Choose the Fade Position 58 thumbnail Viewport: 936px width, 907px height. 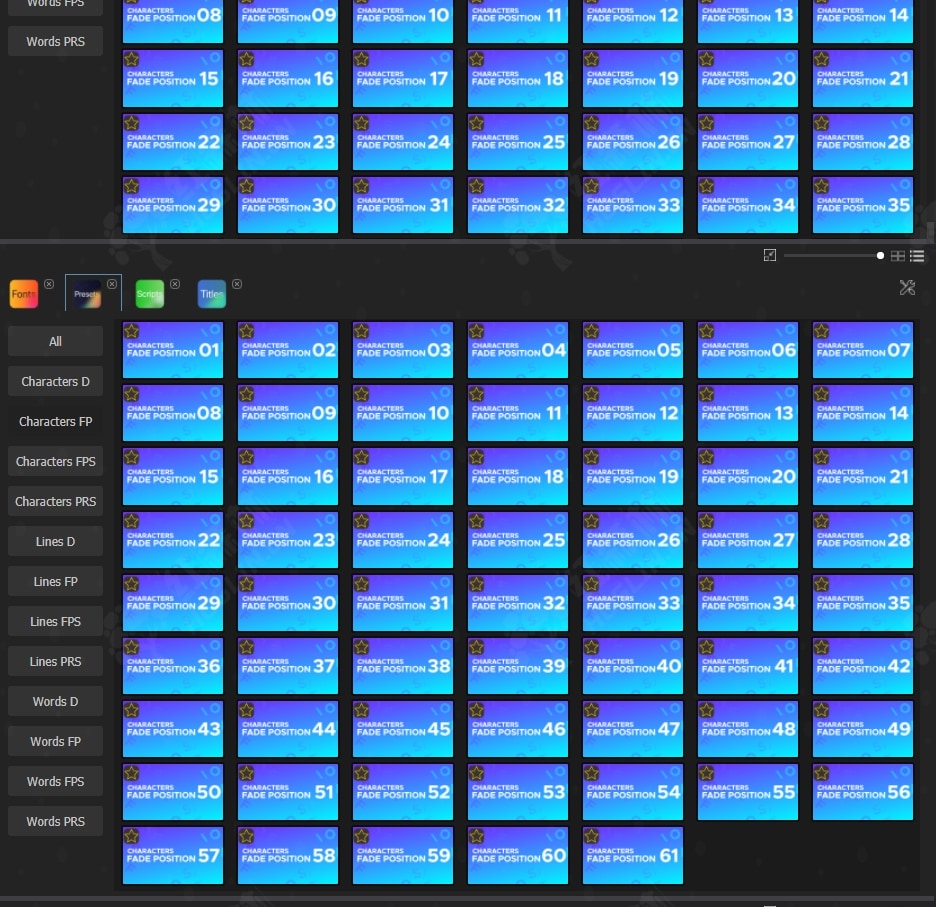[288, 855]
